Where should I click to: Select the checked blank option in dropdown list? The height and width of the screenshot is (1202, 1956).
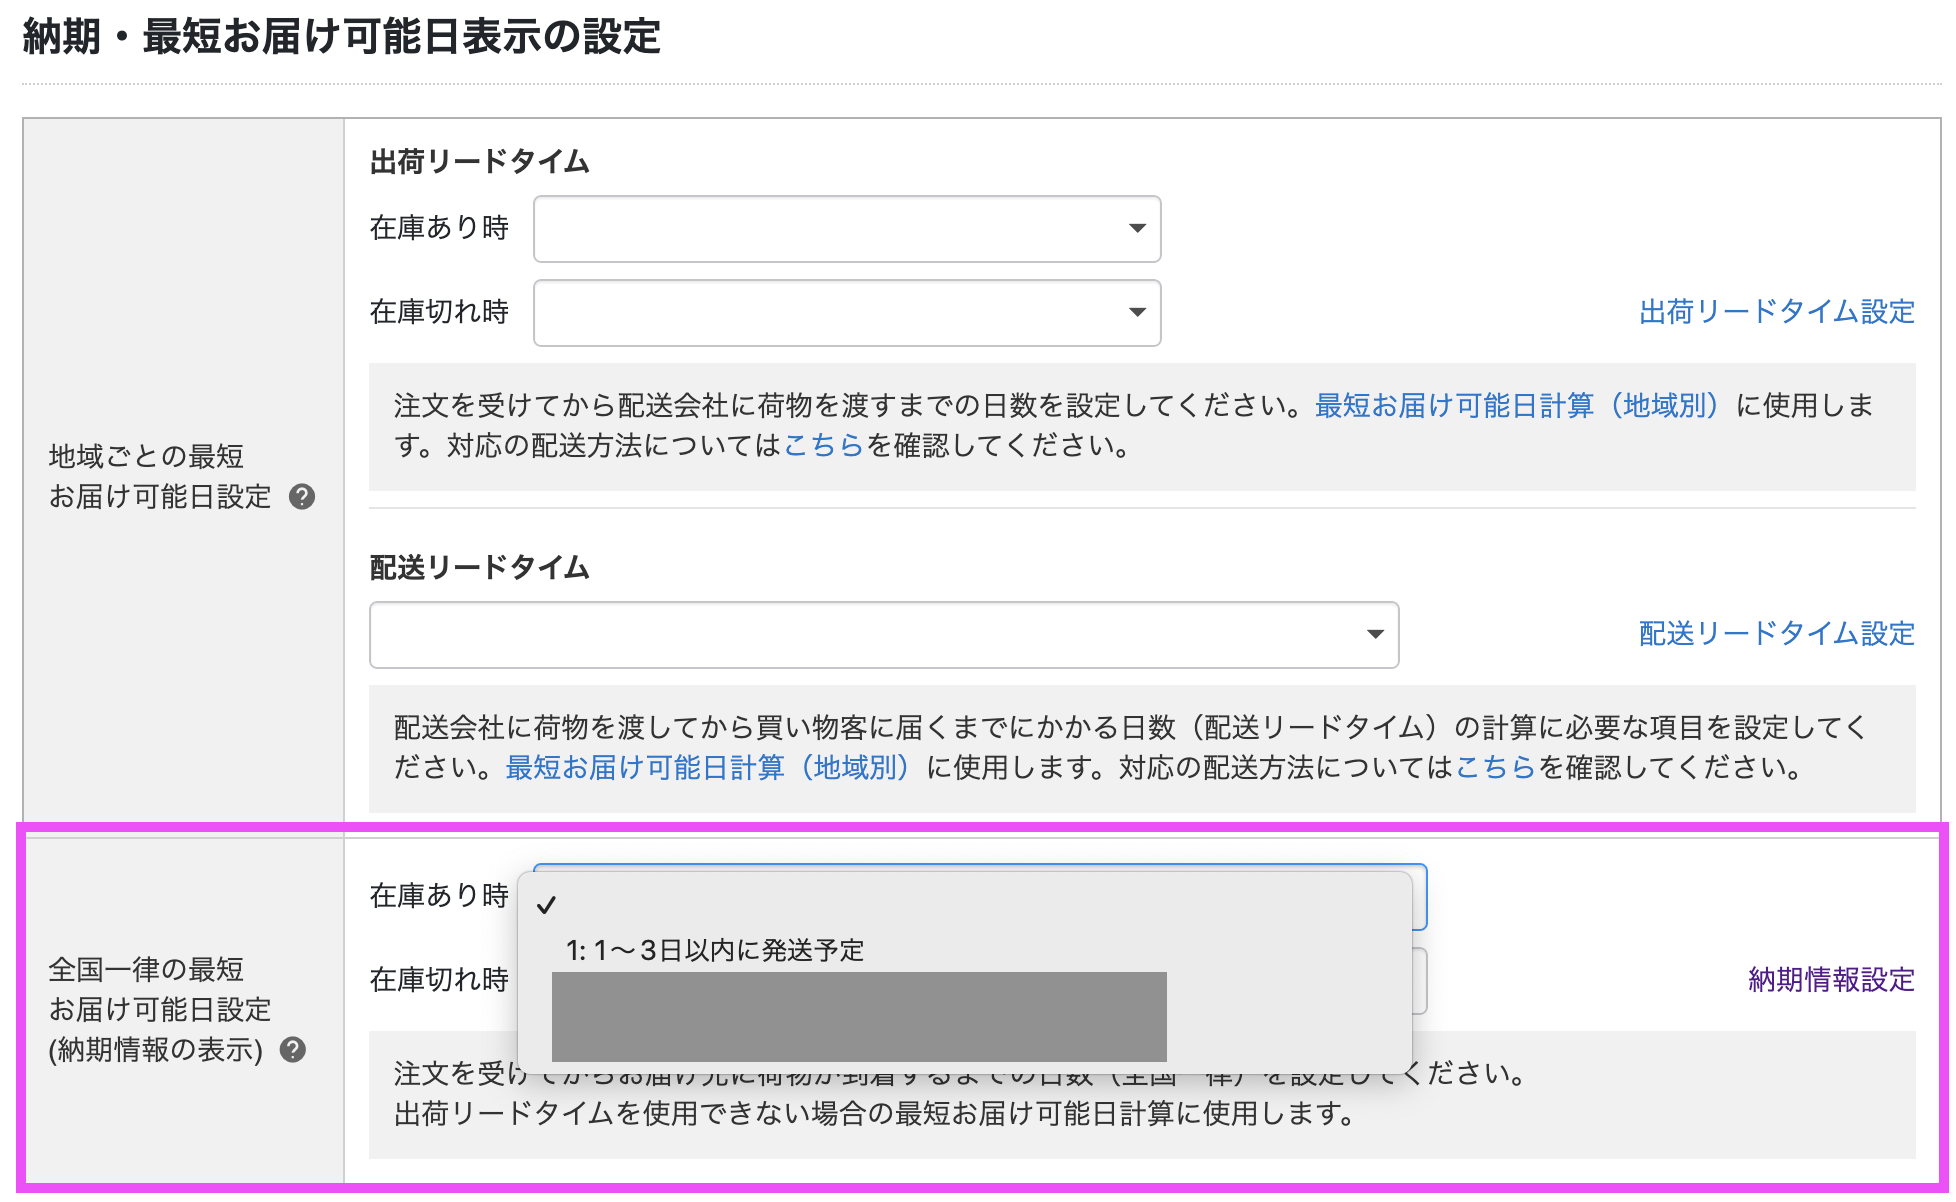pos(964,905)
